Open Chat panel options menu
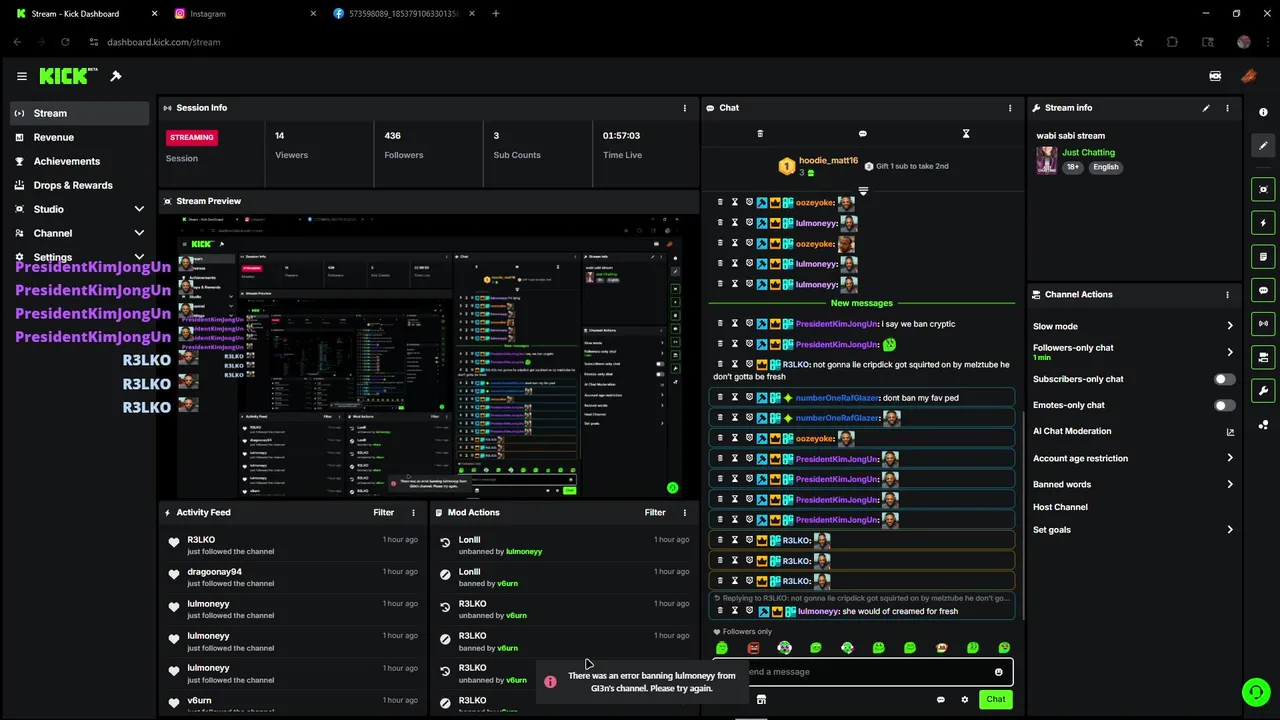 click(x=1010, y=108)
